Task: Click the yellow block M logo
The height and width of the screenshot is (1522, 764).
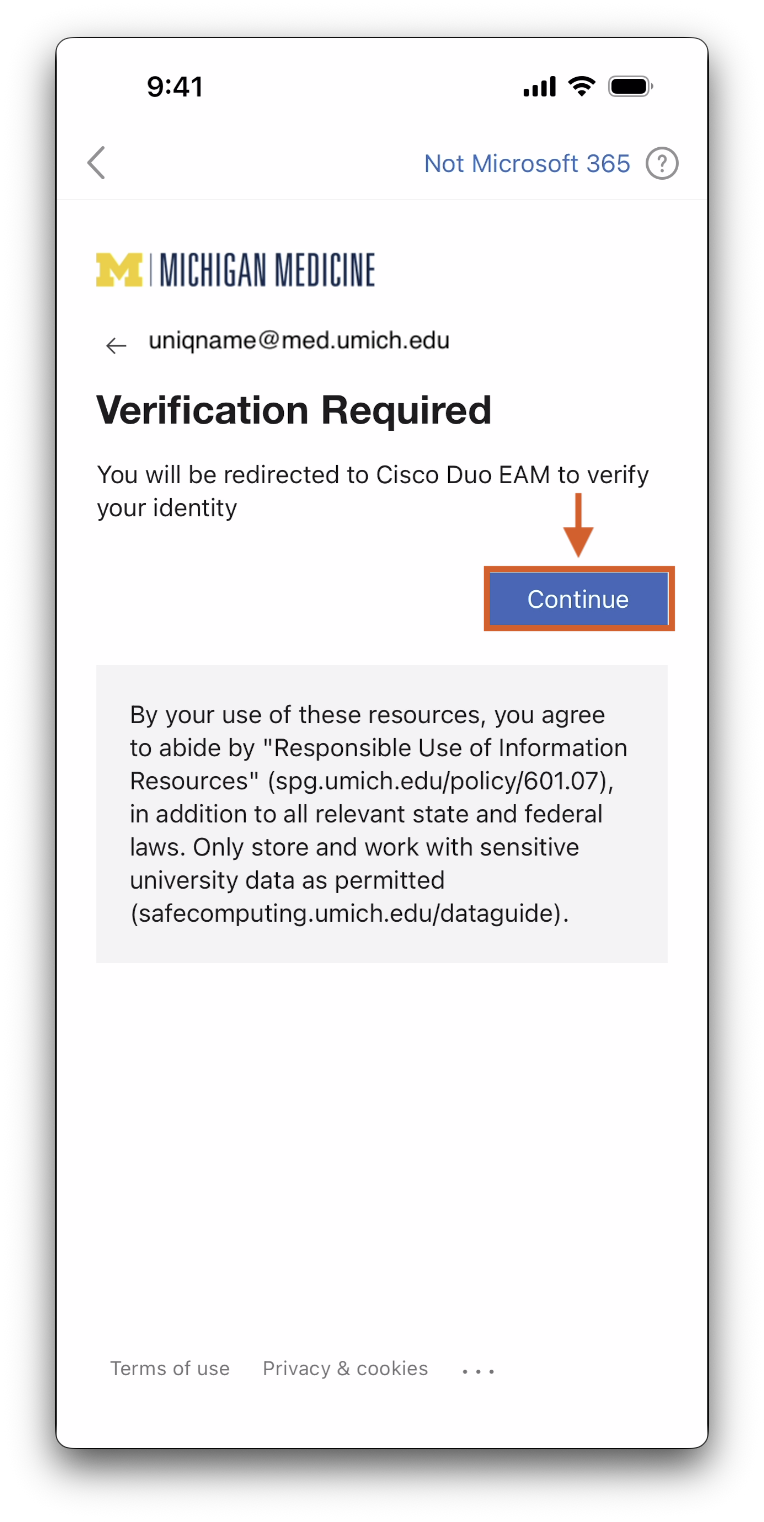Action: tap(119, 270)
